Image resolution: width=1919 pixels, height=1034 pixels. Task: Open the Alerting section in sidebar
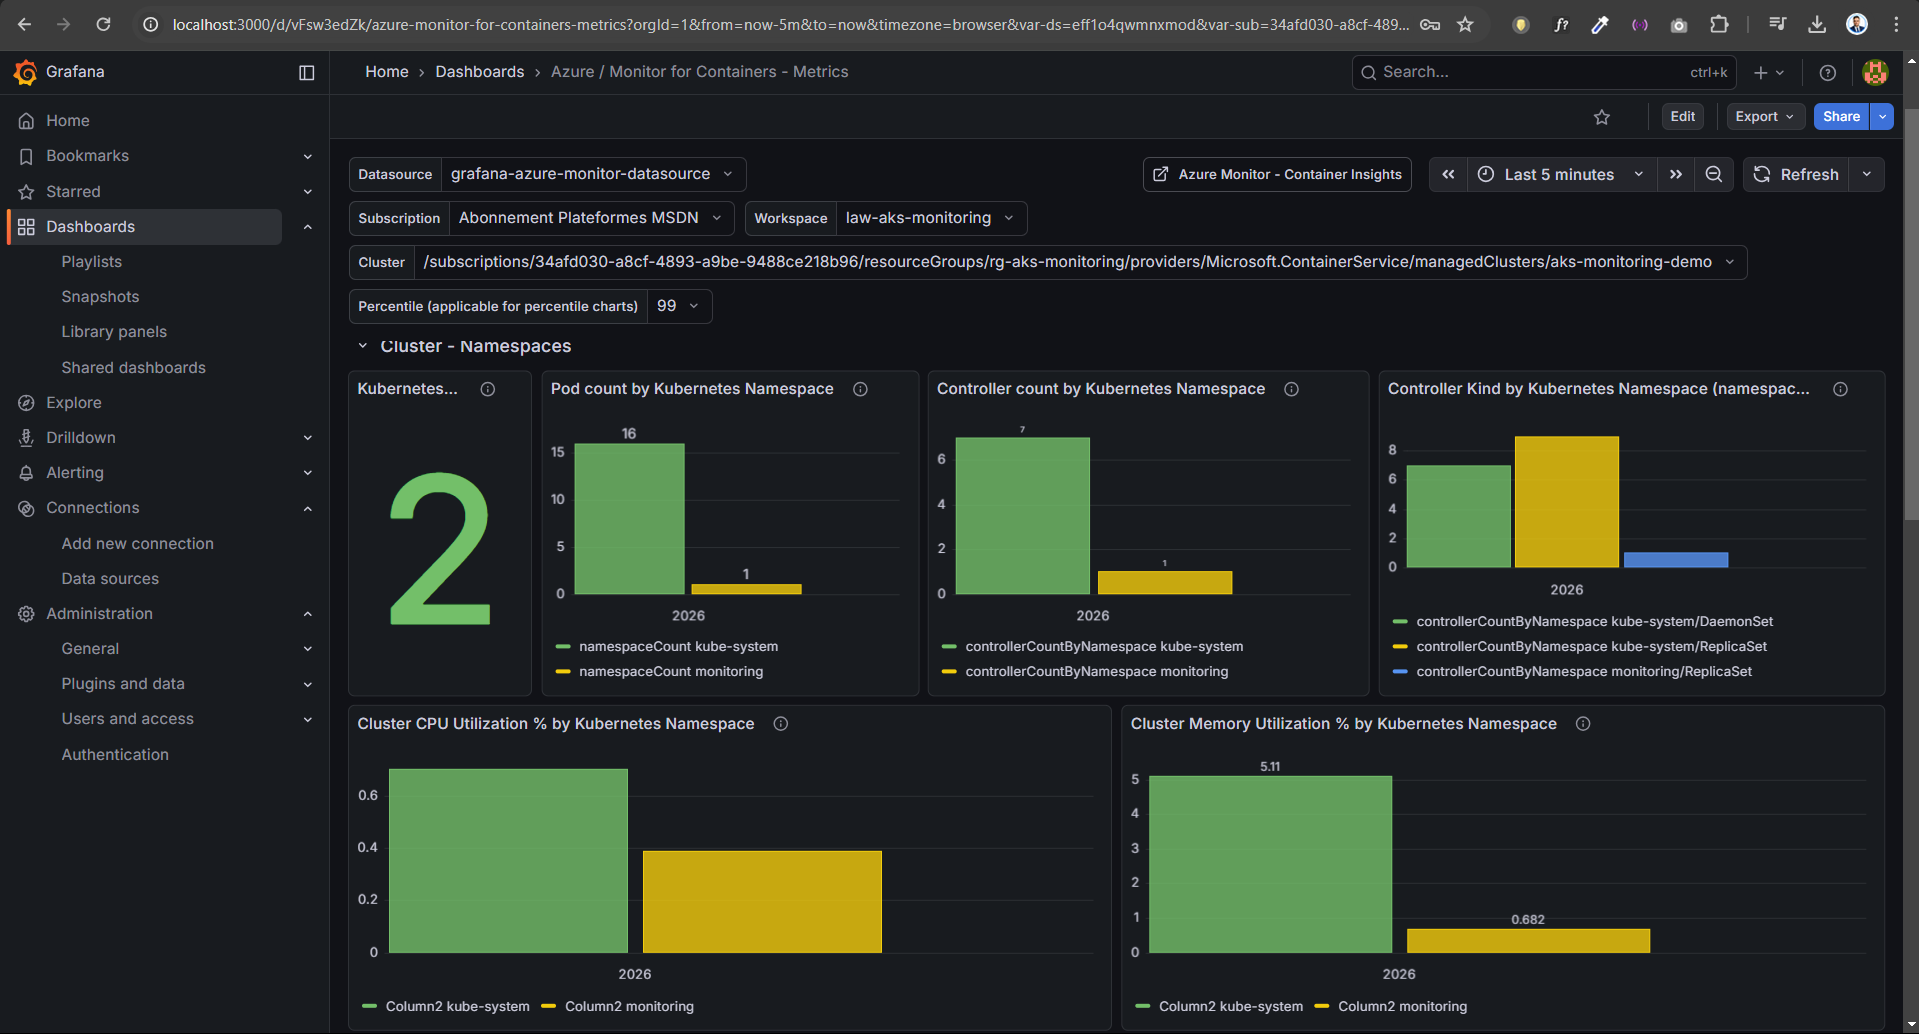tap(74, 472)
